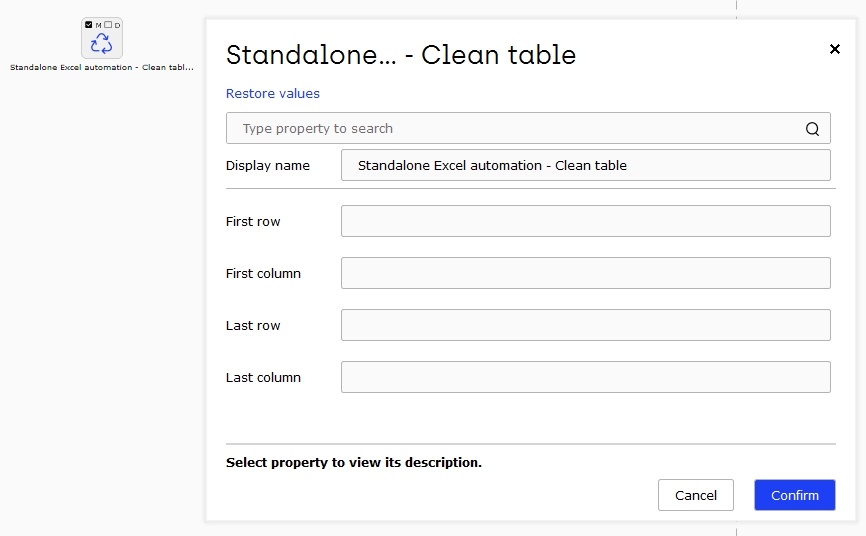Select the Last column property label

point(263,377)
